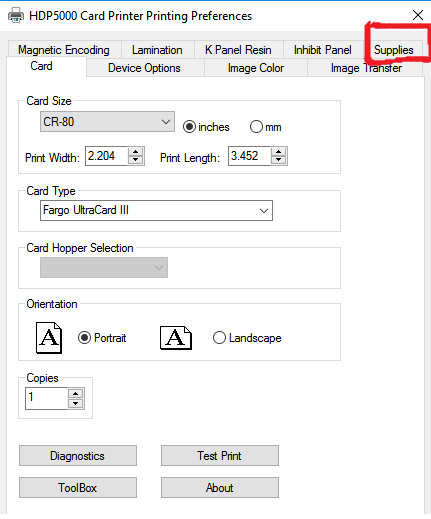Click the Diagnostics button

click(78, 456)
